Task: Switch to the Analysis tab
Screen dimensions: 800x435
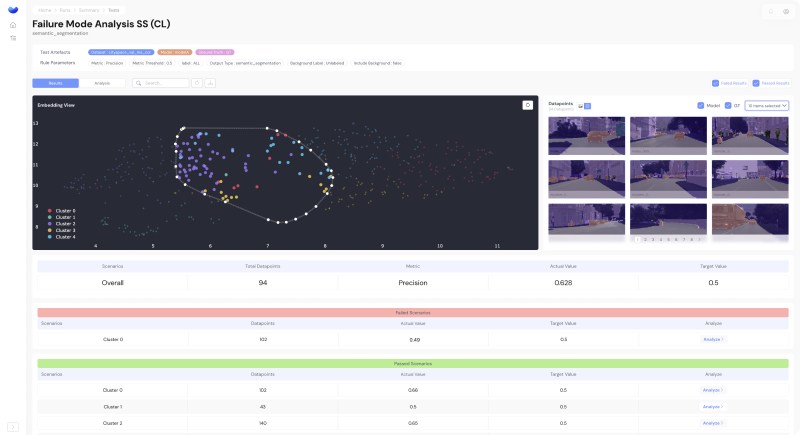Action: coord(102,83)
